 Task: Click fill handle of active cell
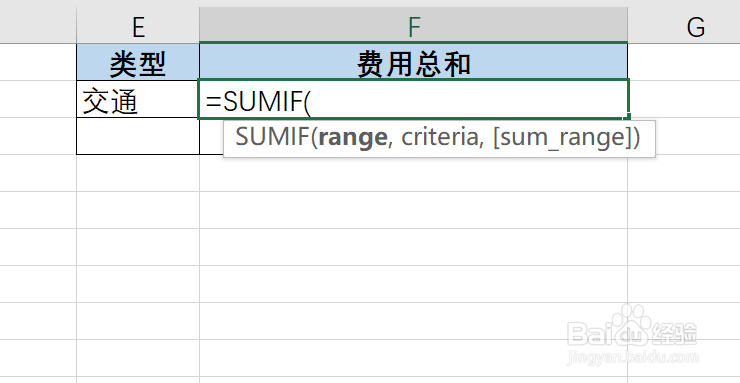click(628, 117)
